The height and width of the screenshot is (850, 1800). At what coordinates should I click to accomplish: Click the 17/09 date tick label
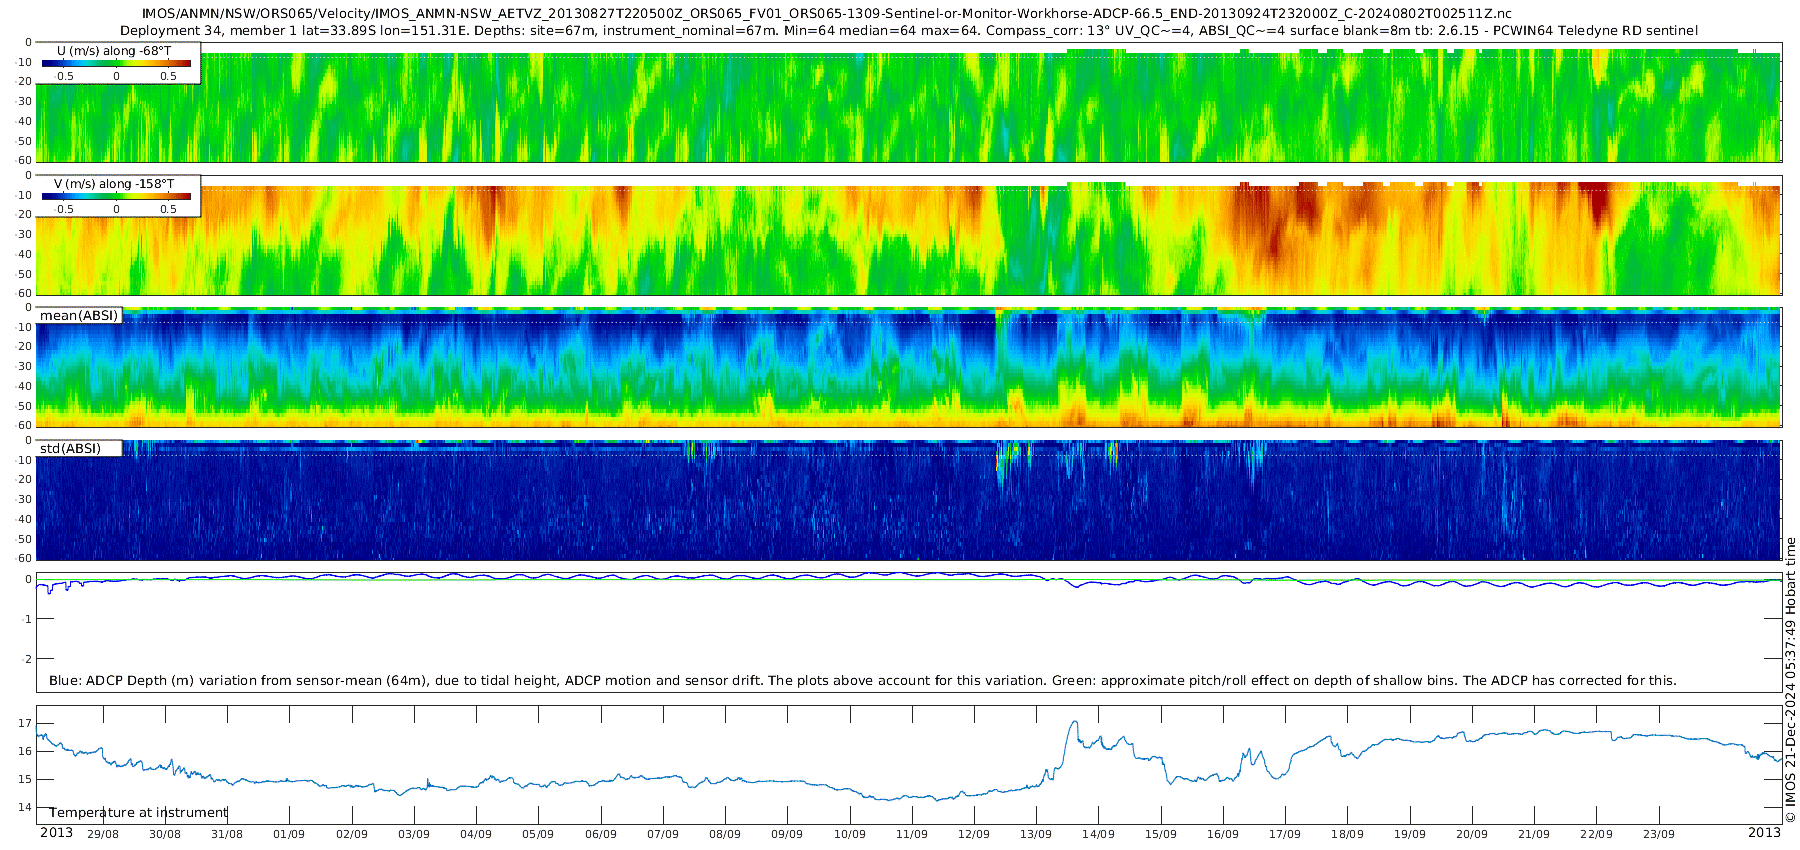pos(1285,834)
